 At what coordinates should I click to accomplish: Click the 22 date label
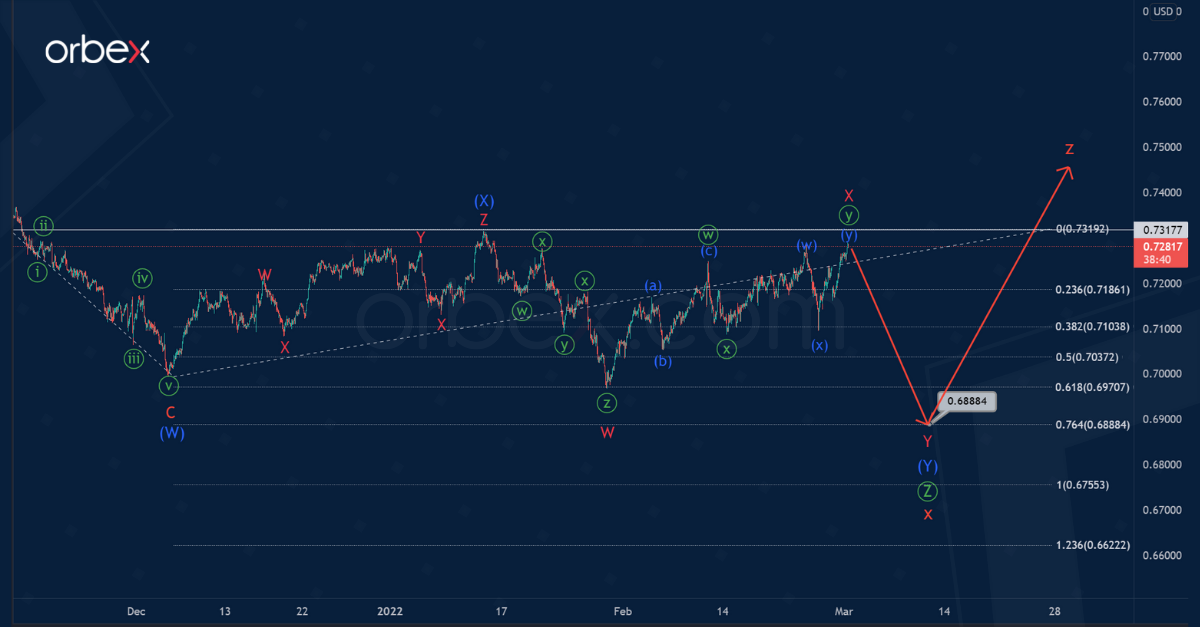point(302,611)
